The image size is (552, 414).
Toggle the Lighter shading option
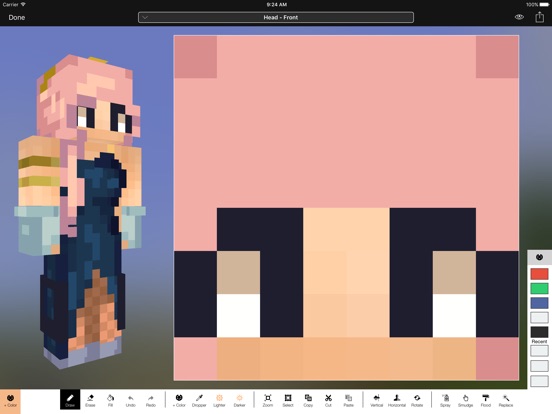pyautogui.click(x=219, y=400)
